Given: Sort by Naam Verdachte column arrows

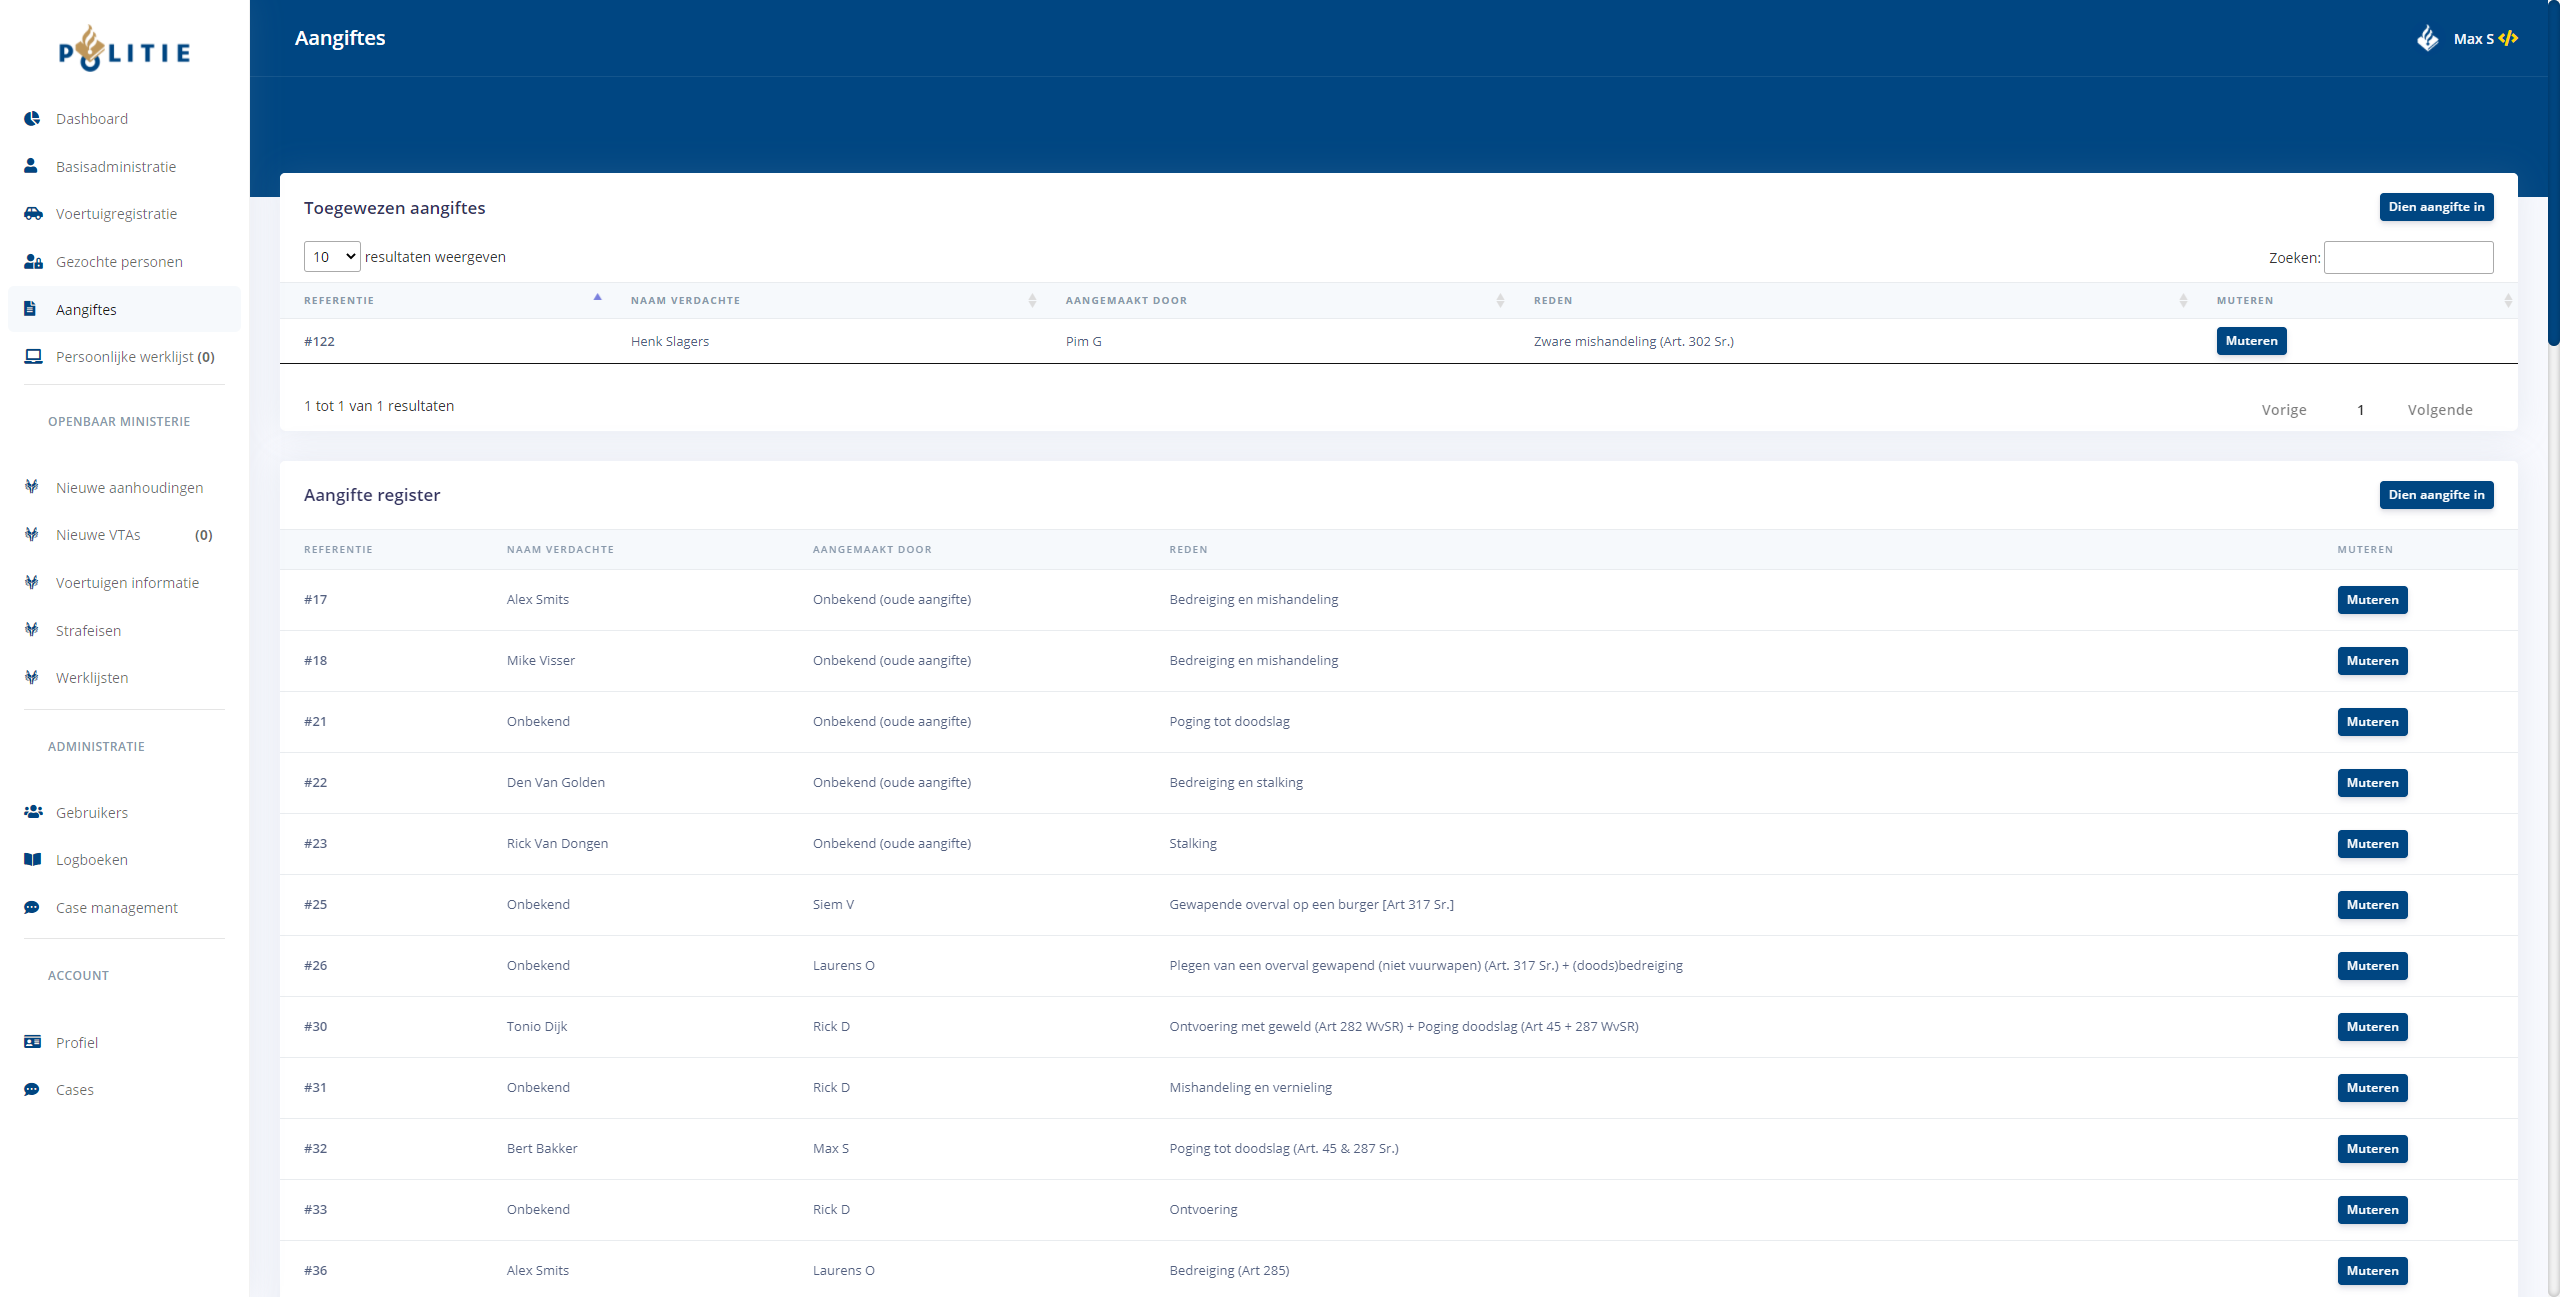Looking at the screenshot, I should [1032, 300].
